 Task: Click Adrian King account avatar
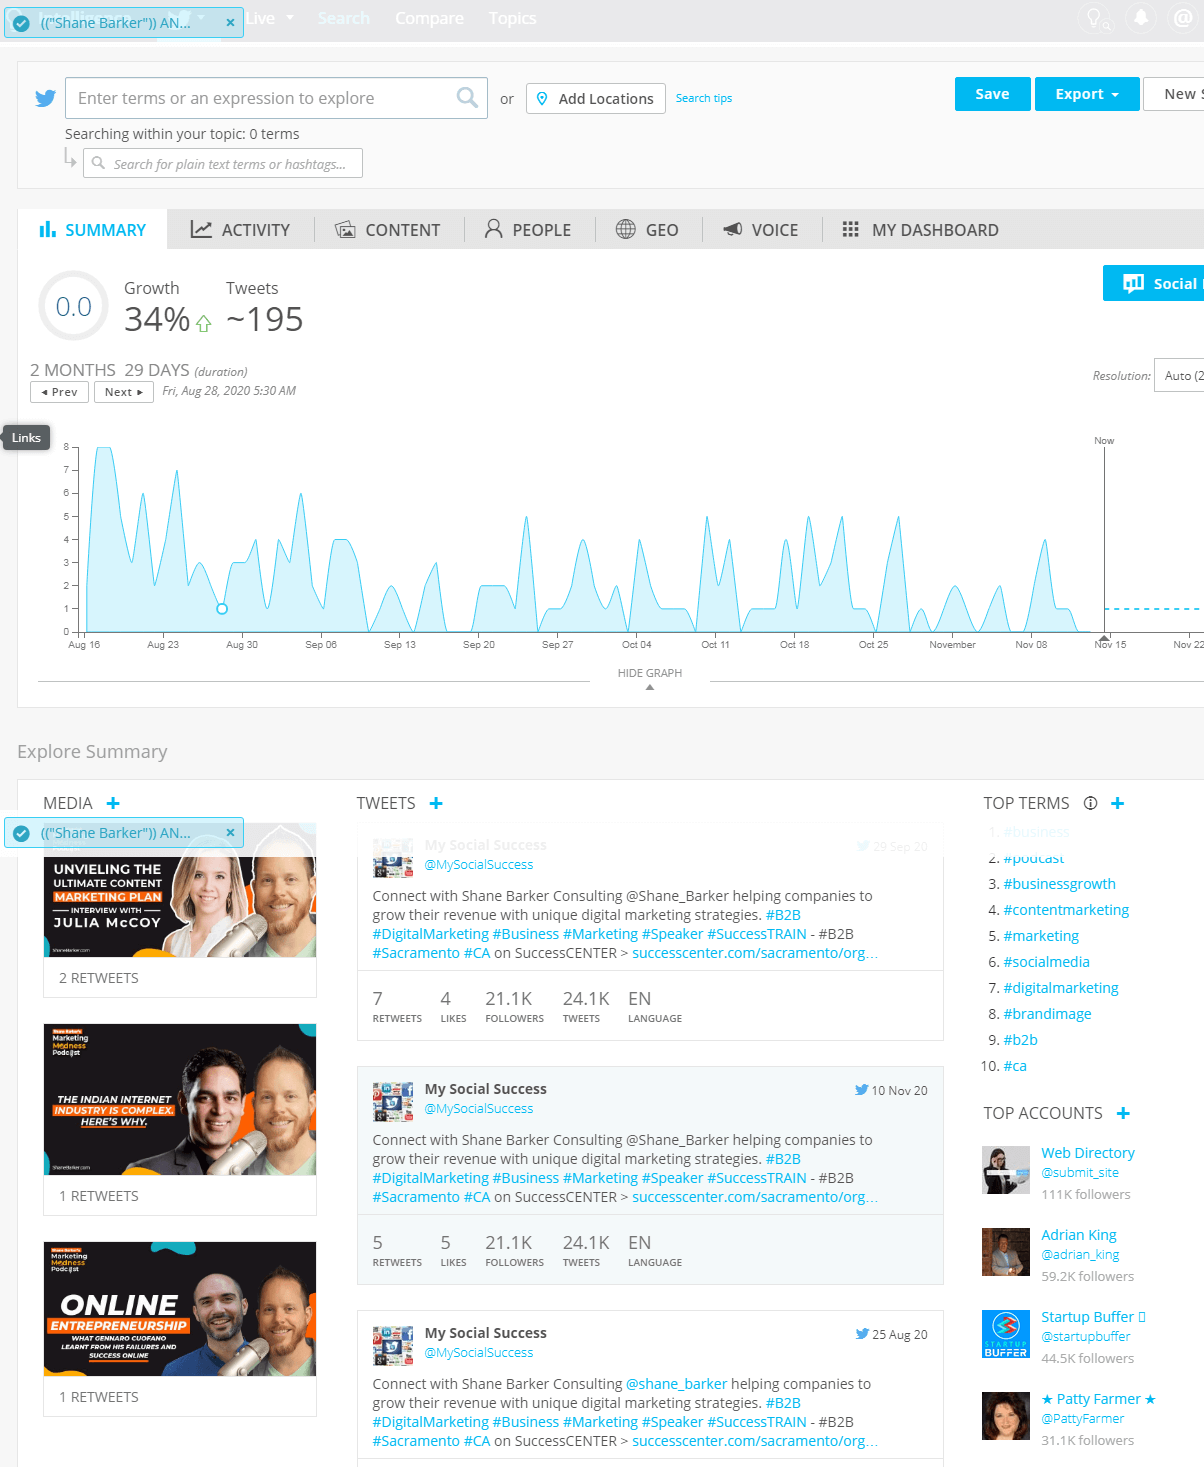(1006, 1252)
